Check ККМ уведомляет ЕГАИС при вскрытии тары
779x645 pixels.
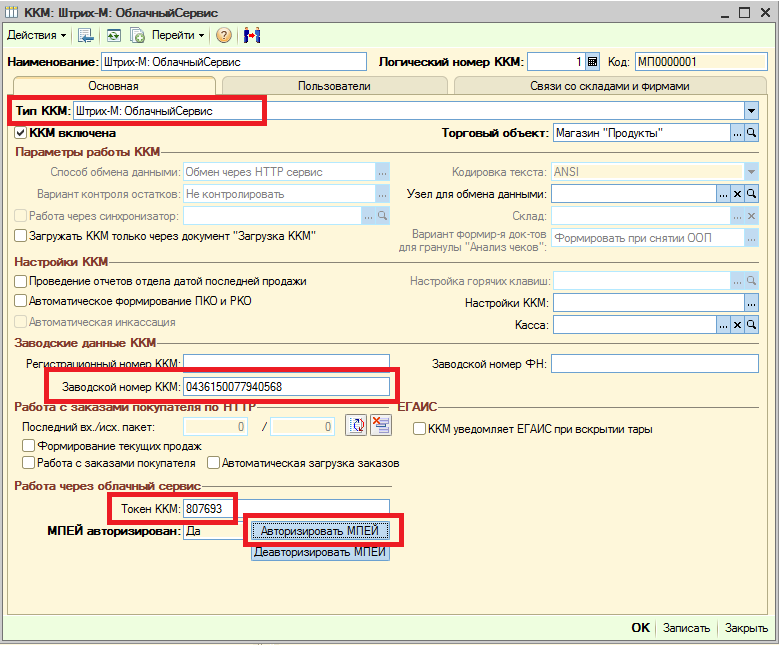[419, 429]
